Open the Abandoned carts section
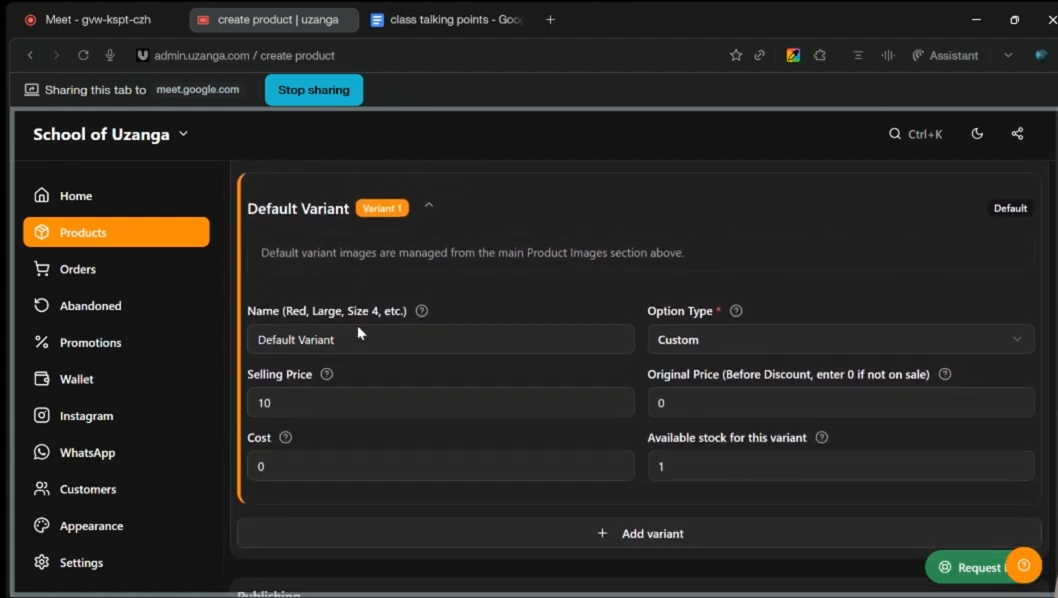Screen dimensions: 1058x598 point(116,306)
